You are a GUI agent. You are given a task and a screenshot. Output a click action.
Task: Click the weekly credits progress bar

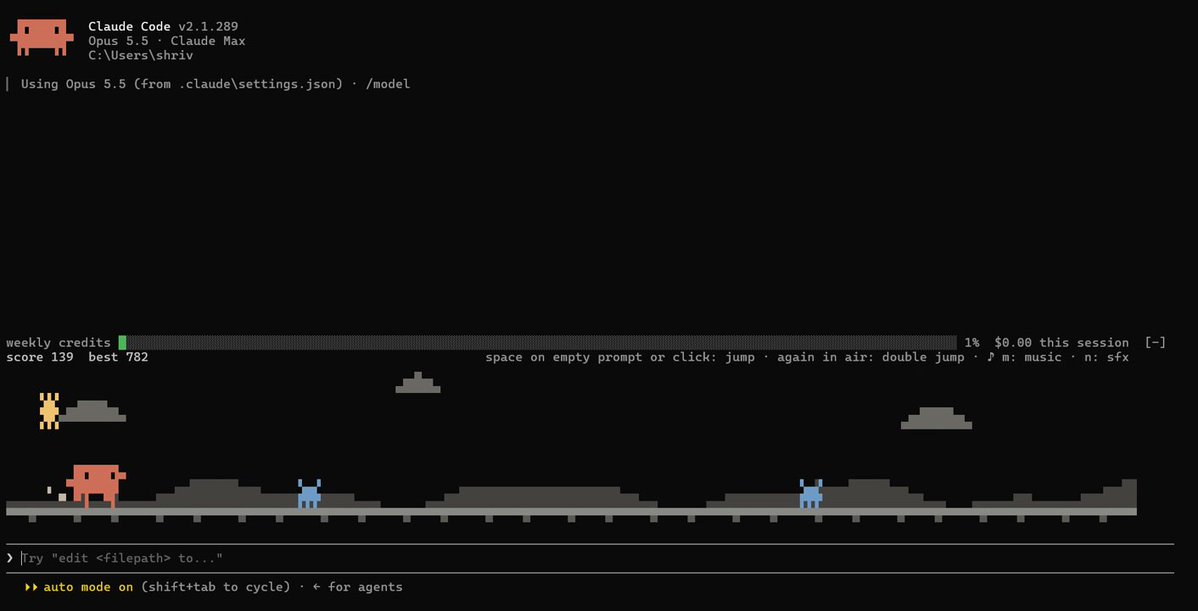pyautogui.click(x=537, y=343)
